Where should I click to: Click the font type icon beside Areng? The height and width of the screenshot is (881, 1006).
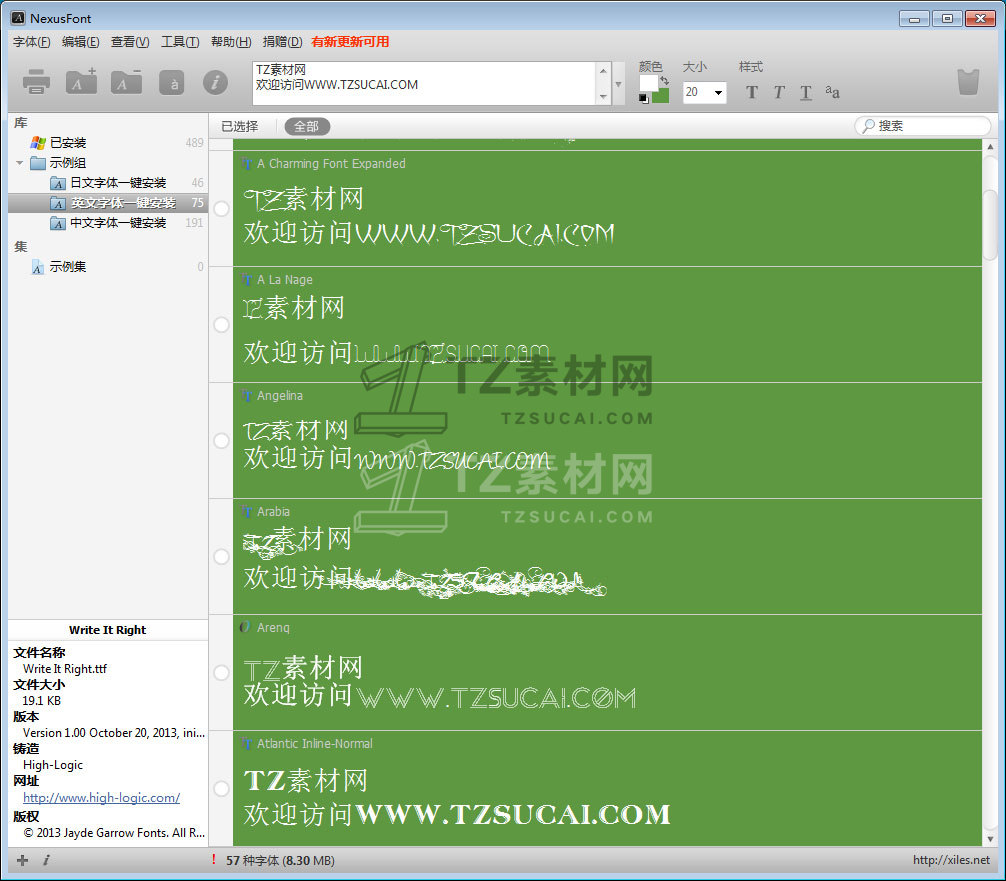[x=245, y=627]
